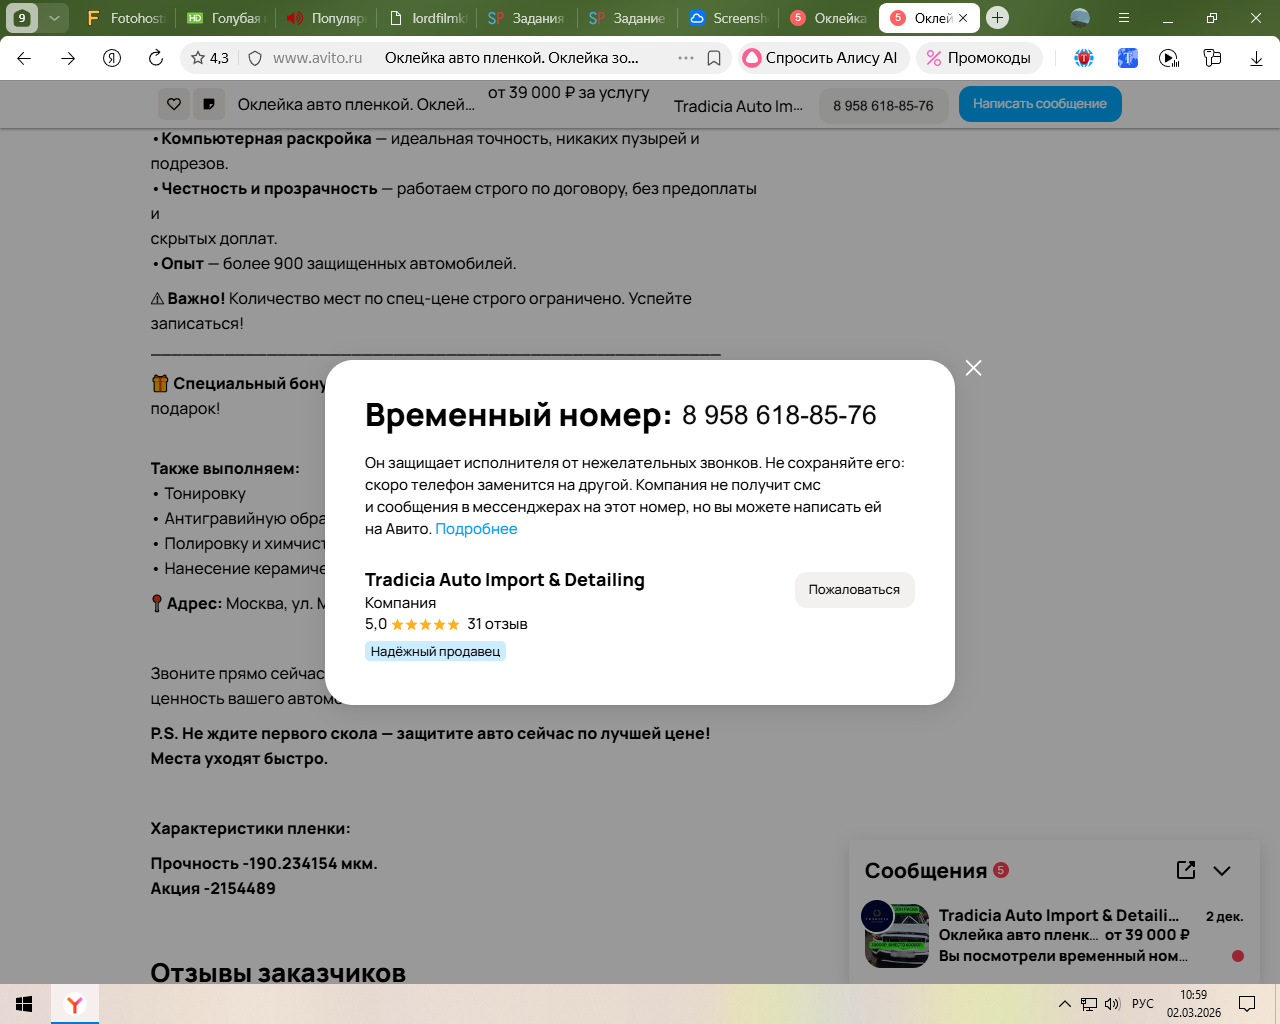Open the Tradicia Auto Import chat conversation
The width and height of the screenshot is (1280, 1024).
(1054, 935)
